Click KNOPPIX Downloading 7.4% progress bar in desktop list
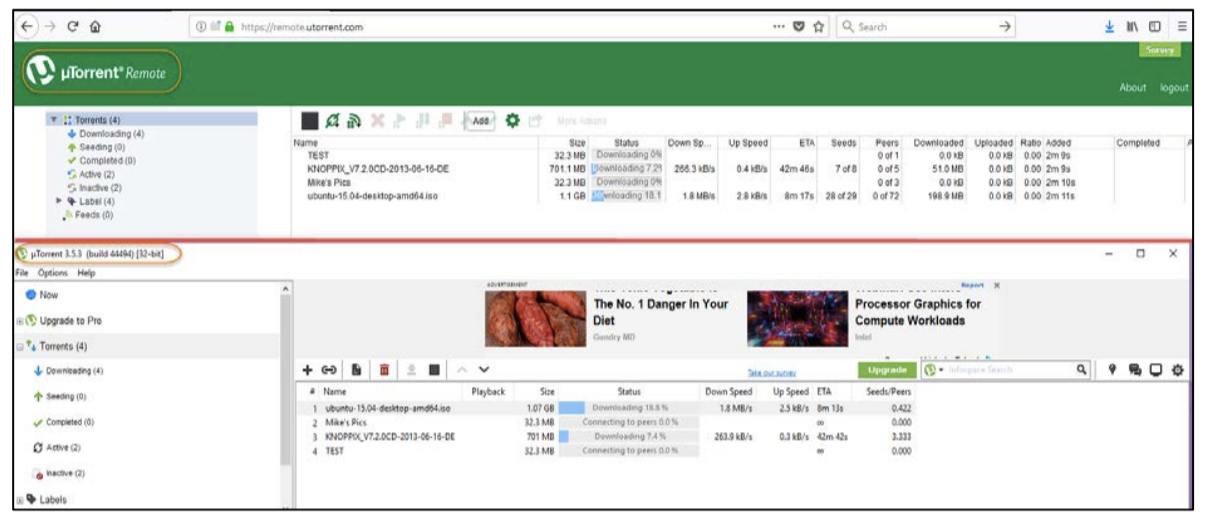1208x524 pixels. pyautogui.click(x=629, y=437)
